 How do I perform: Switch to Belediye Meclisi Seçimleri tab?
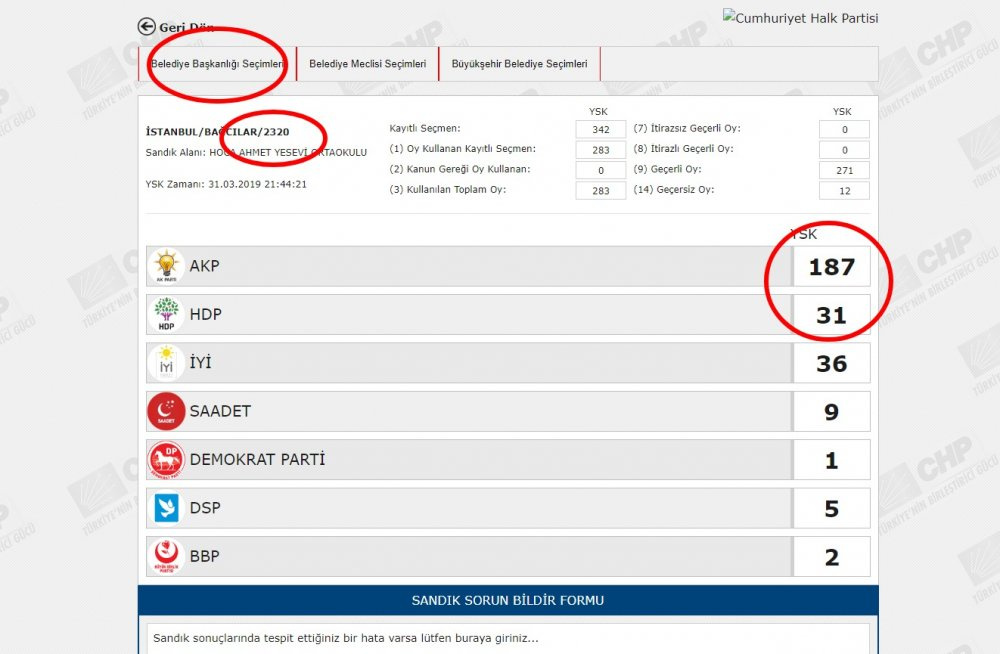tap(367, 64)
